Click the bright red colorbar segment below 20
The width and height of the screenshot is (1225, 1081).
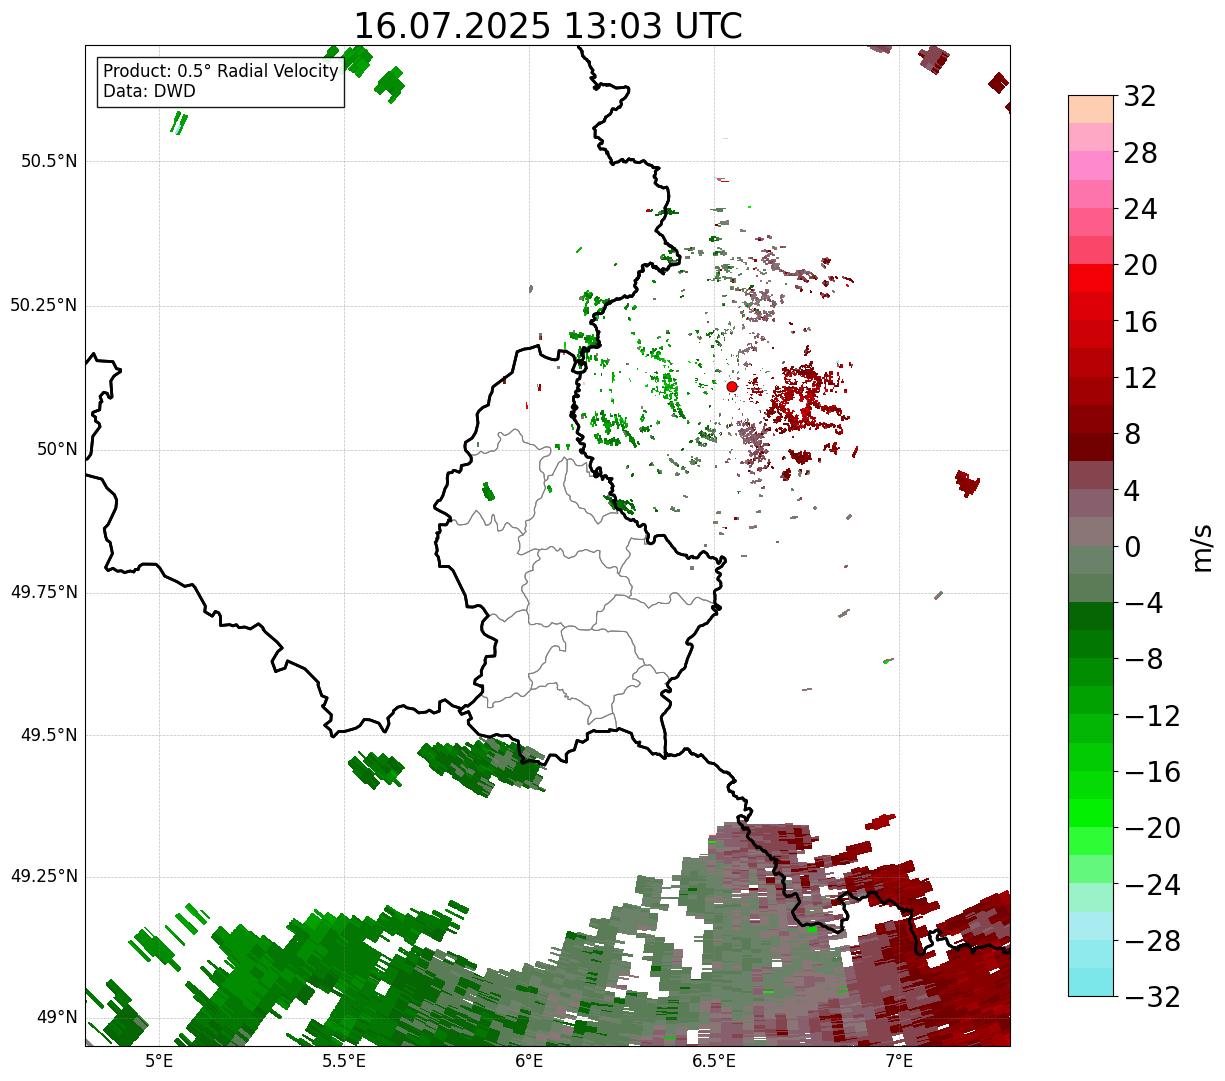tap(1091, 278)
